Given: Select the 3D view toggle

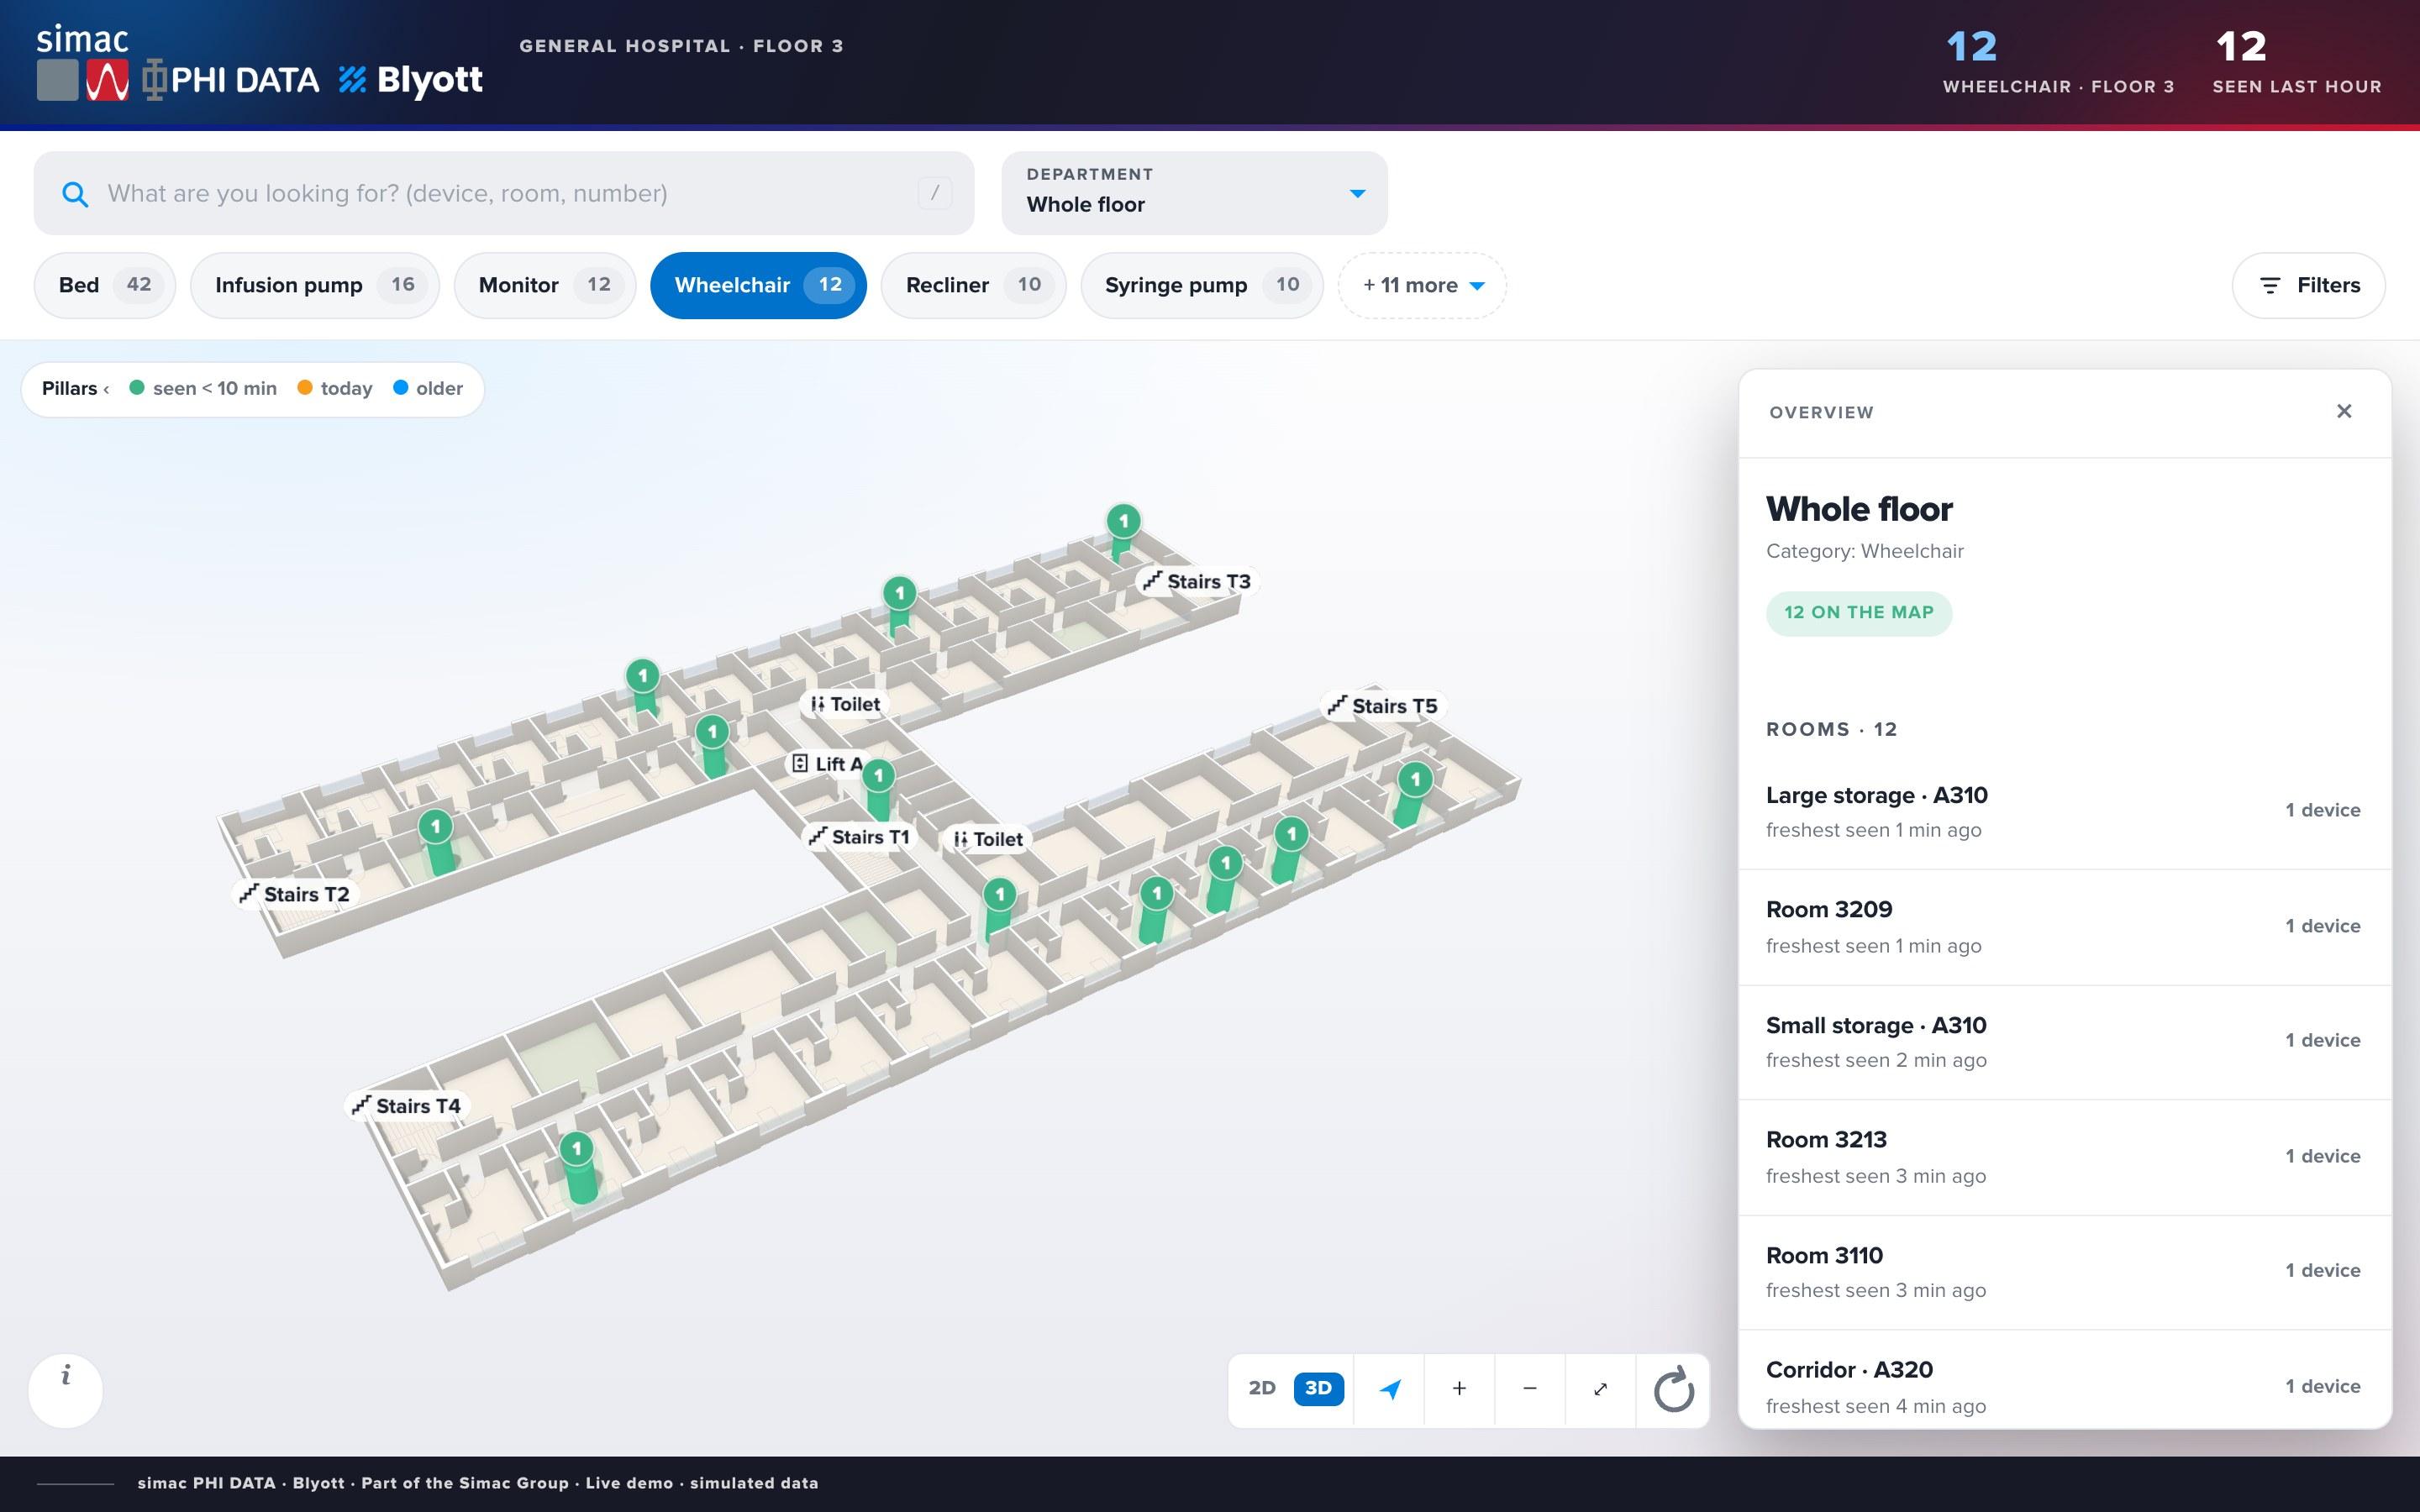Looking at the screenshot, I should tap(1318, 1388).
